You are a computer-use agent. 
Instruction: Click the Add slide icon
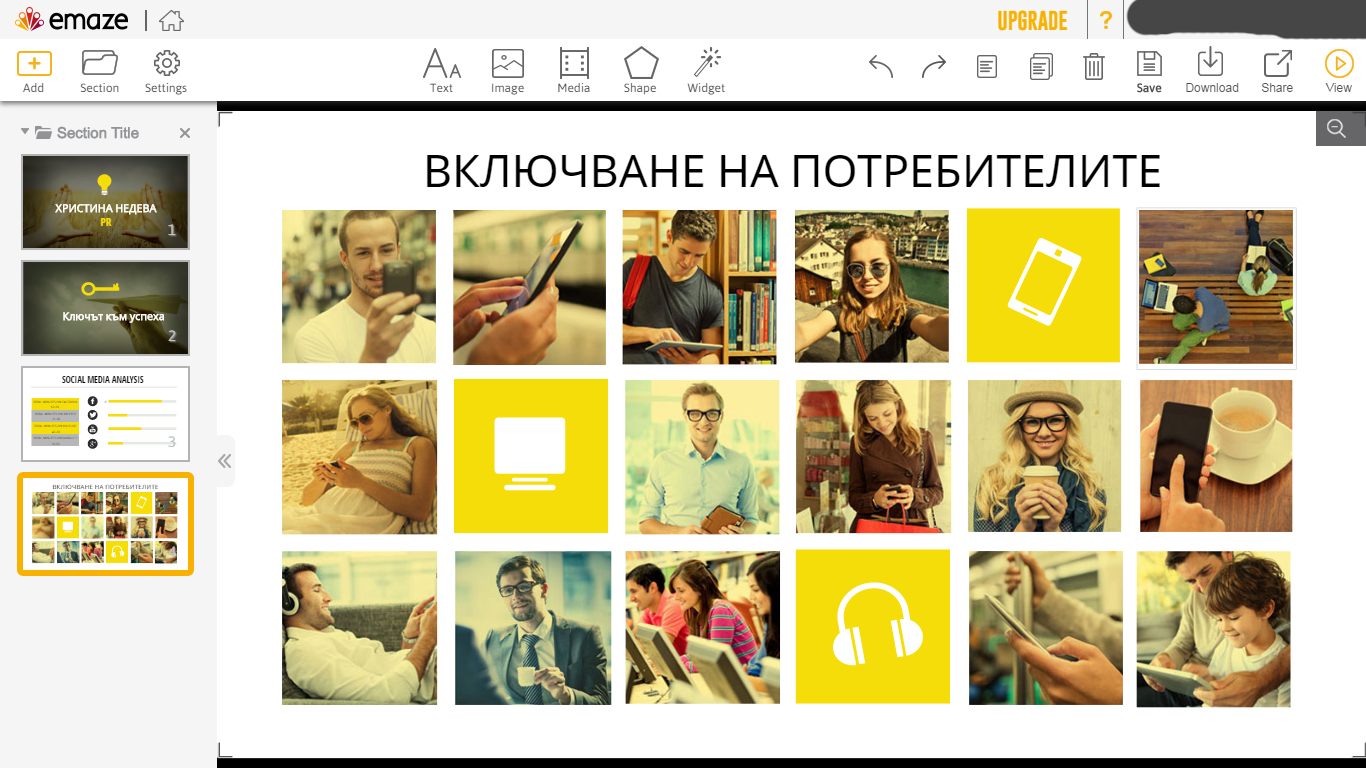(34, 65)
